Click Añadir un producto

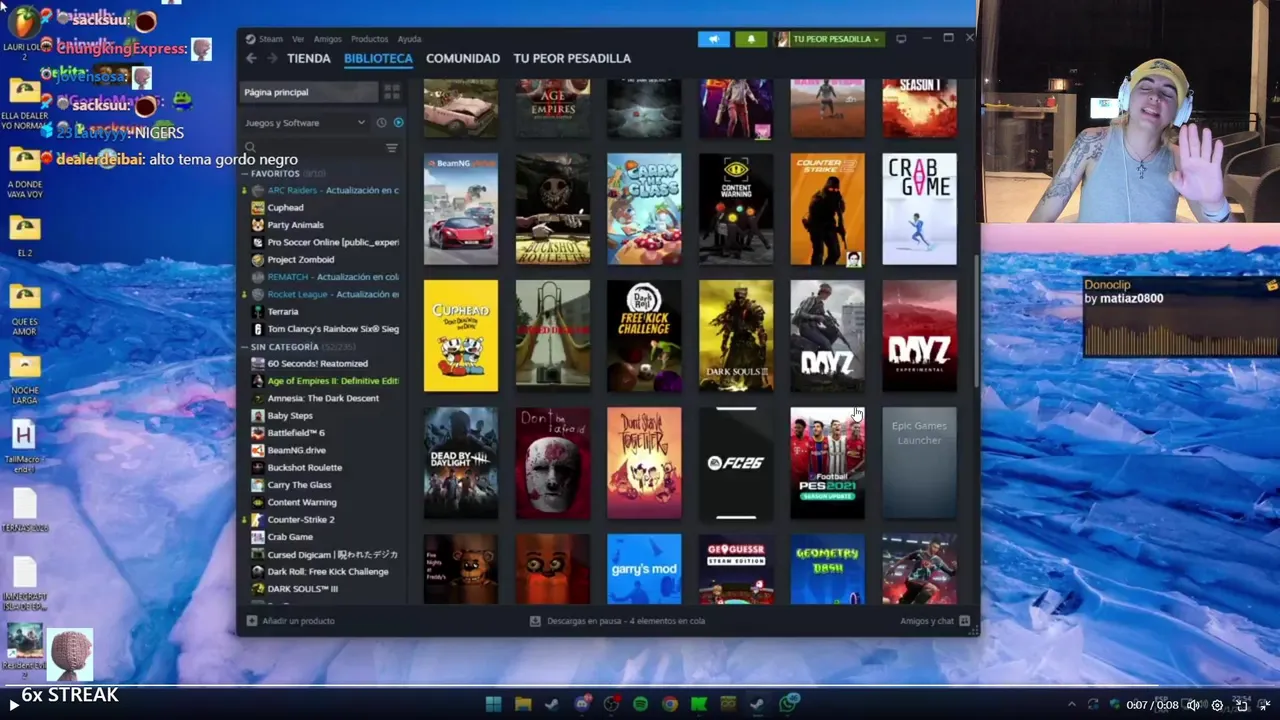point(290,621)
